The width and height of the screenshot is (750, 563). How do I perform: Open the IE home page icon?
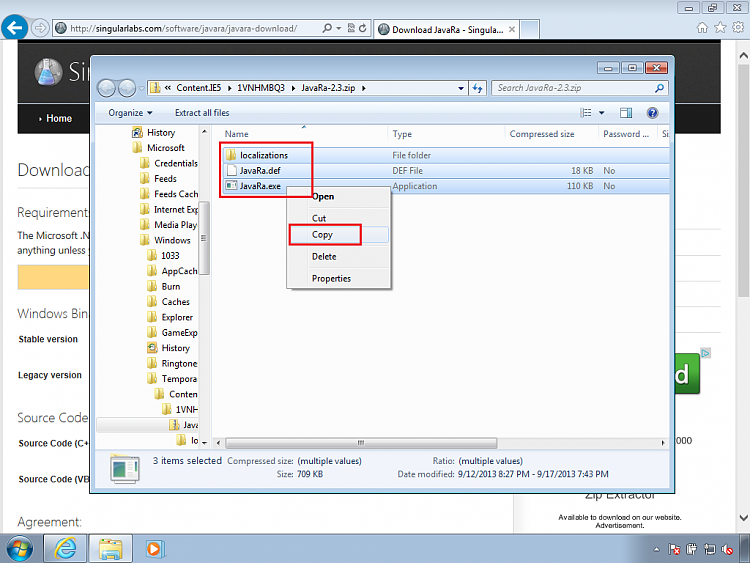702,28
